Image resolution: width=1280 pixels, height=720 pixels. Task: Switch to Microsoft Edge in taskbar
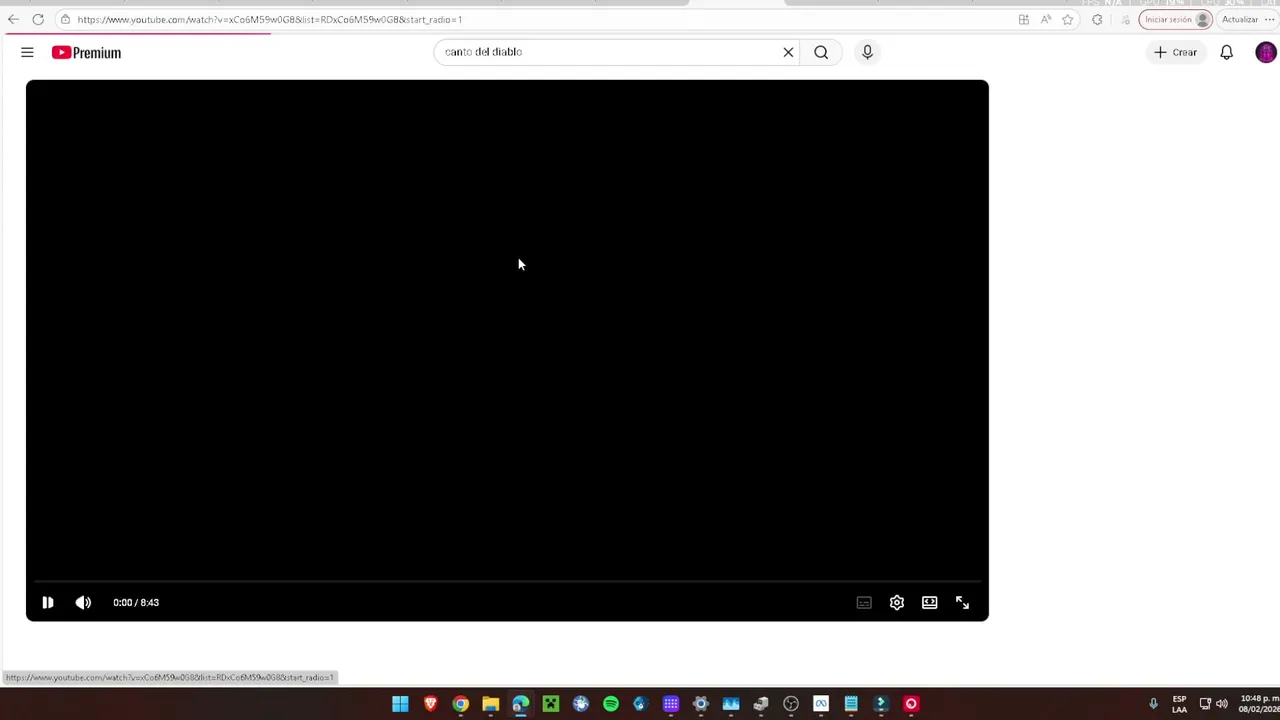coord(520,704)
